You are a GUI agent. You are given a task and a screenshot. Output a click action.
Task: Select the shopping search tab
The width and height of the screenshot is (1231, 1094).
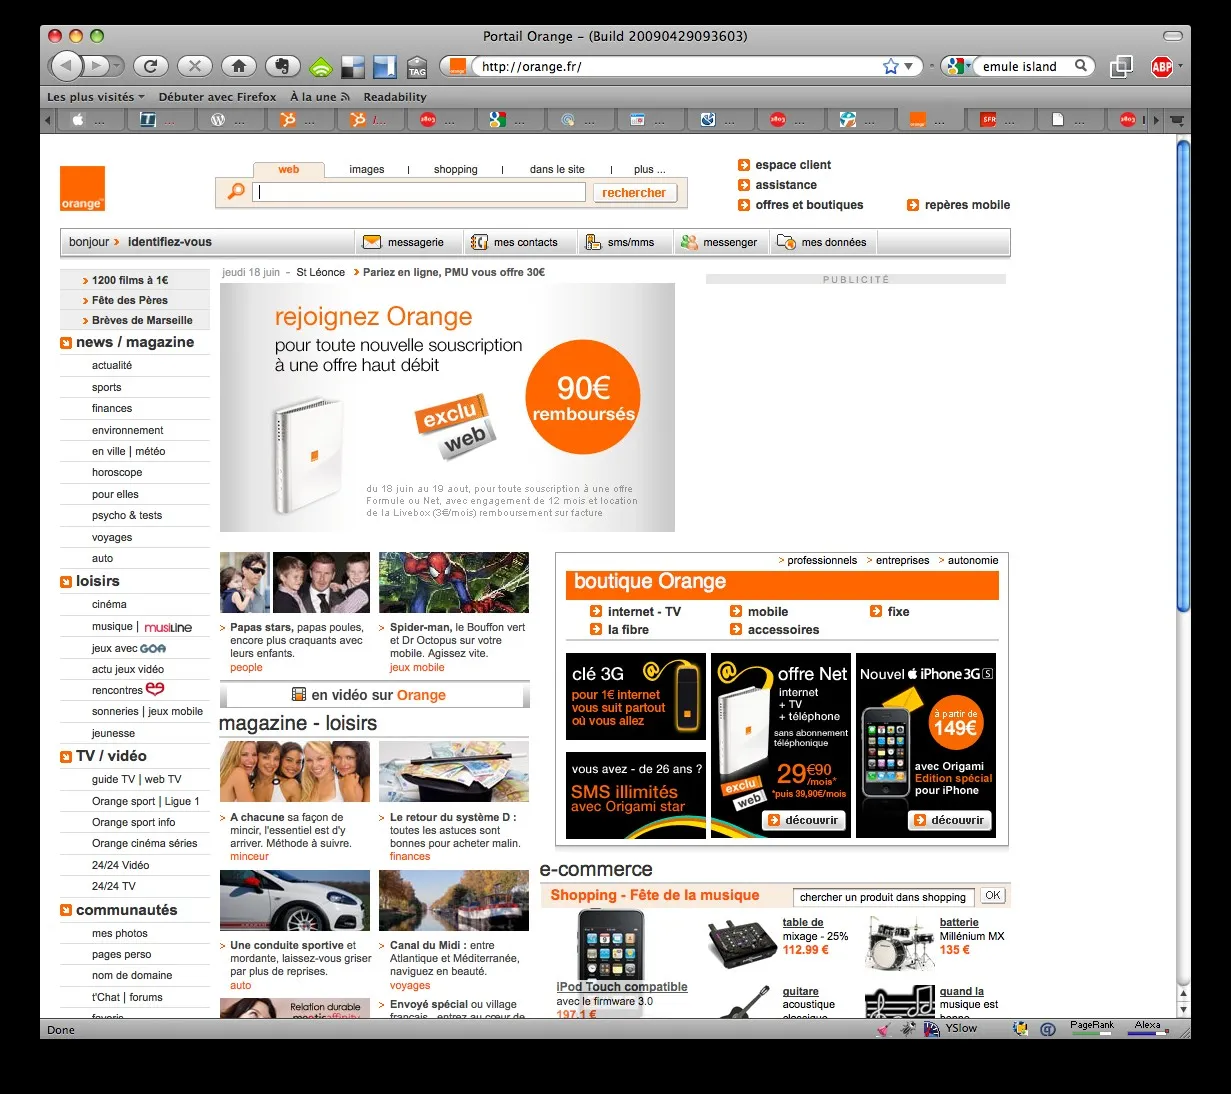[x=456, y=169]
